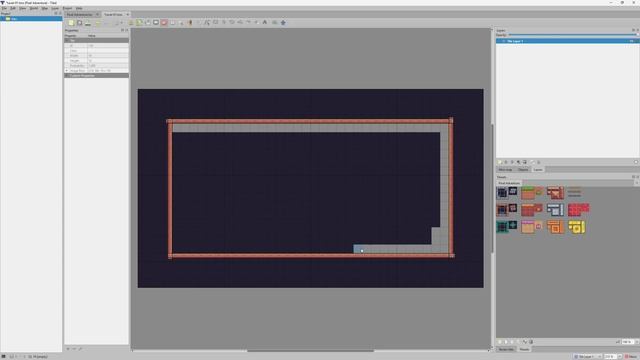
Task: Close the Tilesets panel
Action: 637,177
